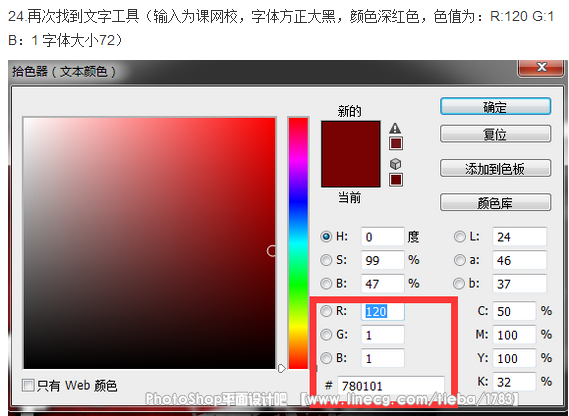
Task: Click the out-of-gamut warning triangle icon
Action: click(x=395, y=128)
